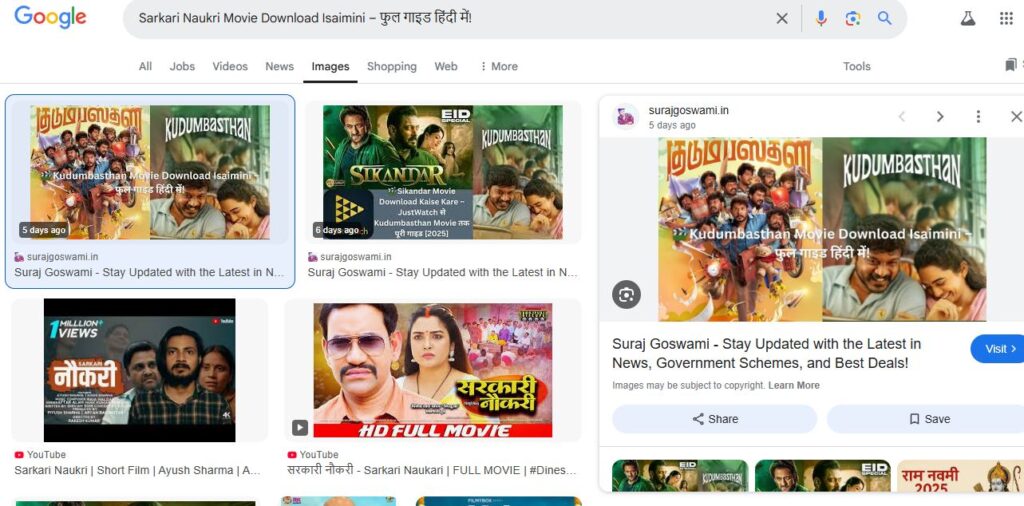Image resolution: width=1024 pixels, height=506 pixels.
Task: Click Suraj Goswami title under Kudumbasthan result
Action: tap(149, 272)
